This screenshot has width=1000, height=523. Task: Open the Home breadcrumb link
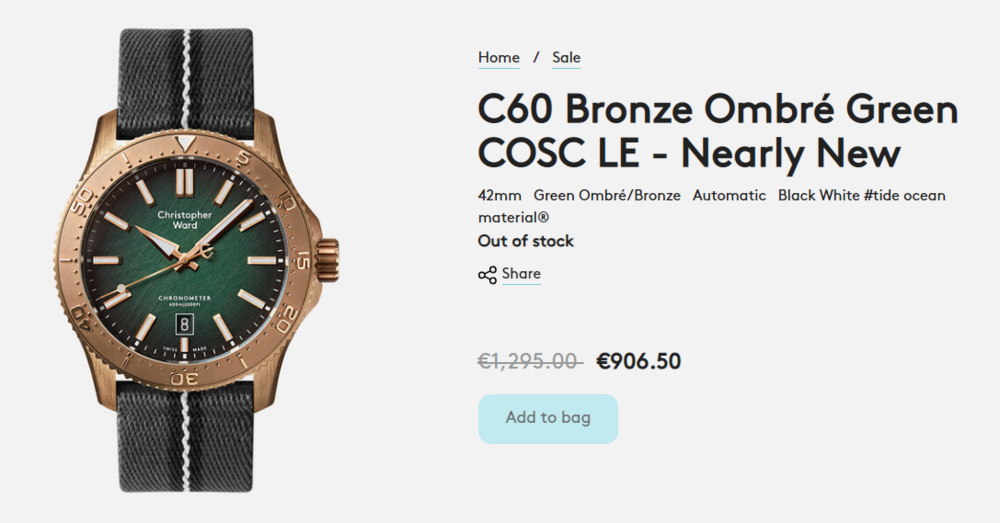tap(498, 58)
